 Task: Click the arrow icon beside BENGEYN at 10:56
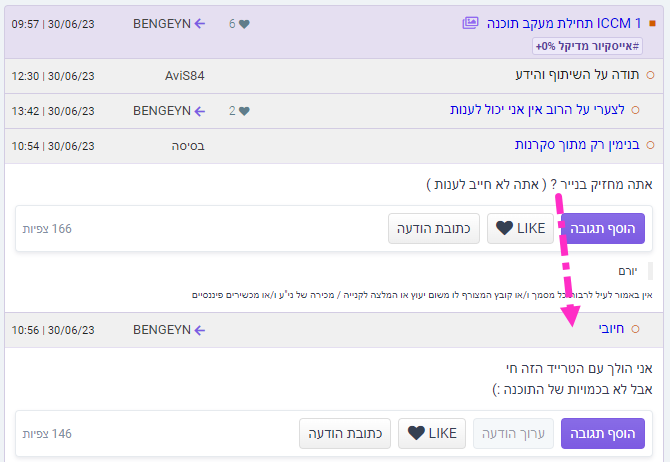(x=200, y=329)
